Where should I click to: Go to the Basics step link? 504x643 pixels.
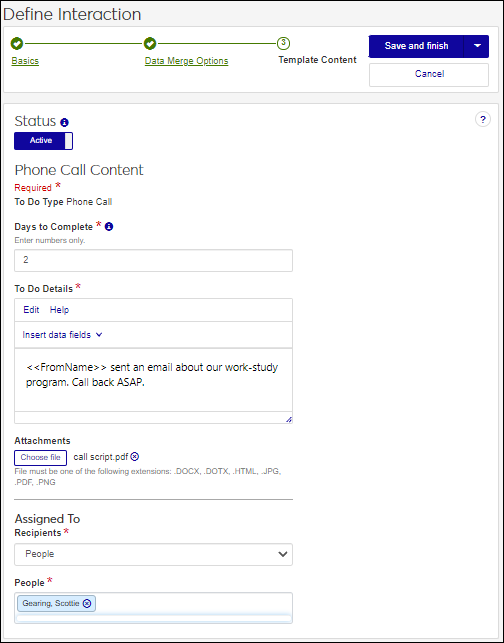(25, 61)
